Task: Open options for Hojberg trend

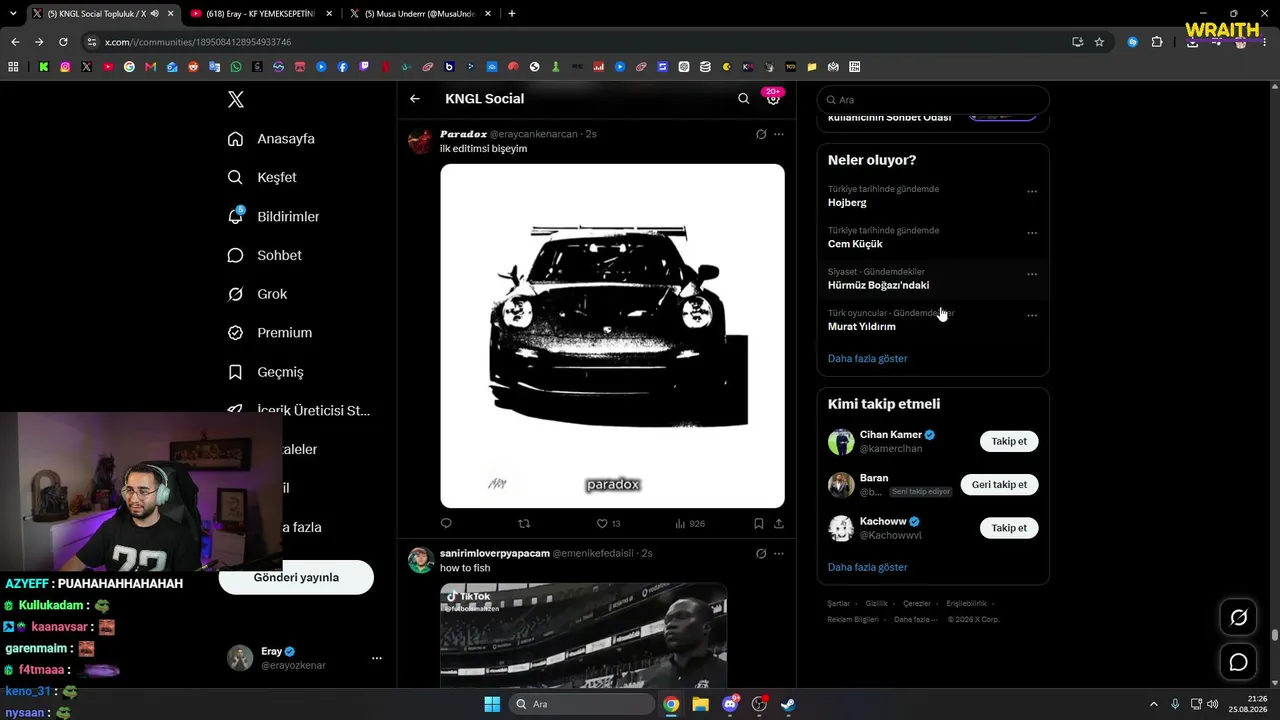Action: (x=1032, y=192)
